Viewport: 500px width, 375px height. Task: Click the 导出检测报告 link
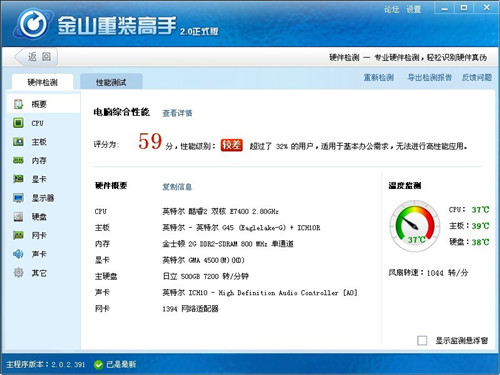pos(430,77)
